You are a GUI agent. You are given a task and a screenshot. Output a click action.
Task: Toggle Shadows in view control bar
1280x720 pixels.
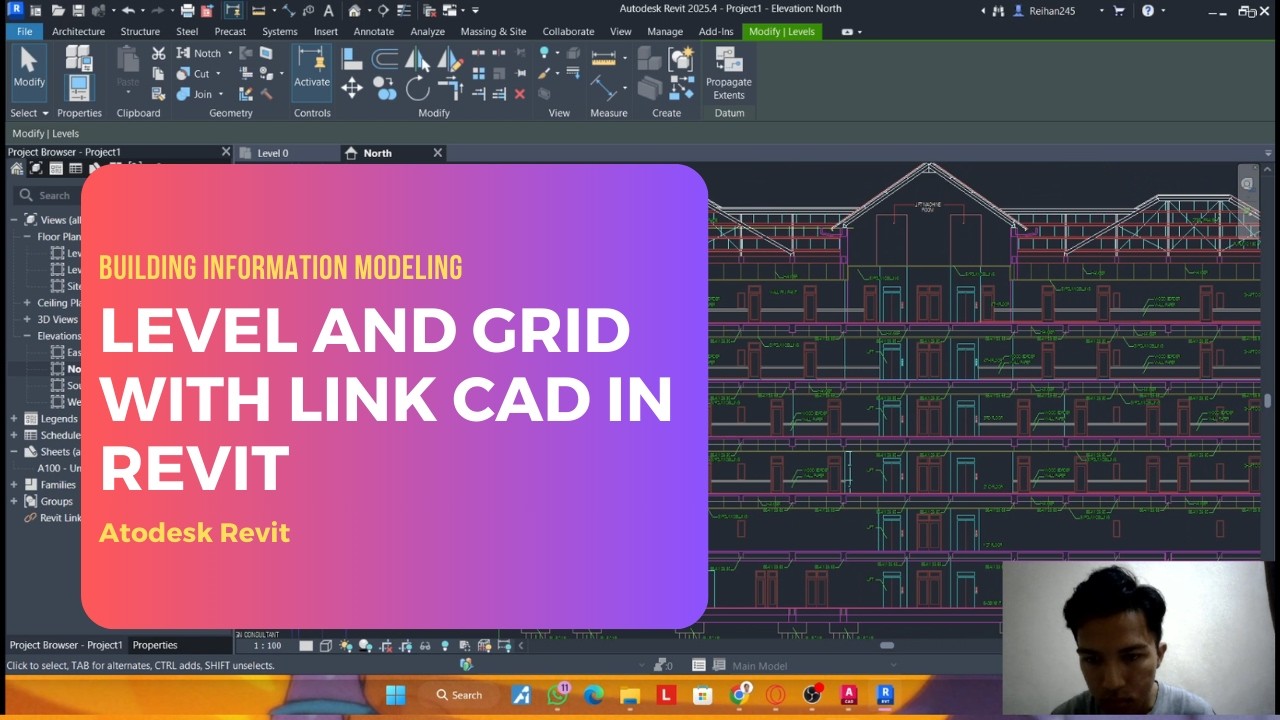pyautogui.click(x=365, y=646)
